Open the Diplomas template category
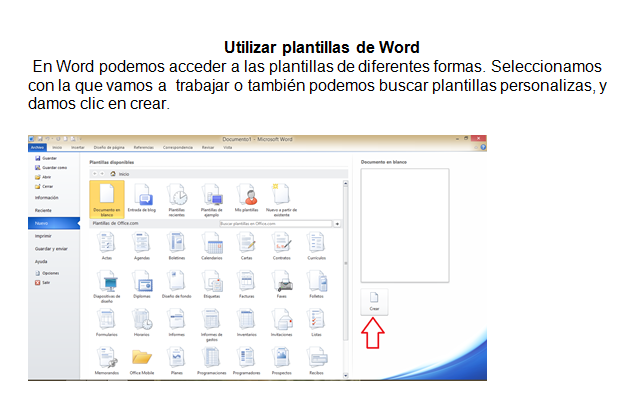This screenshot has width=625, height=419. 142,284
